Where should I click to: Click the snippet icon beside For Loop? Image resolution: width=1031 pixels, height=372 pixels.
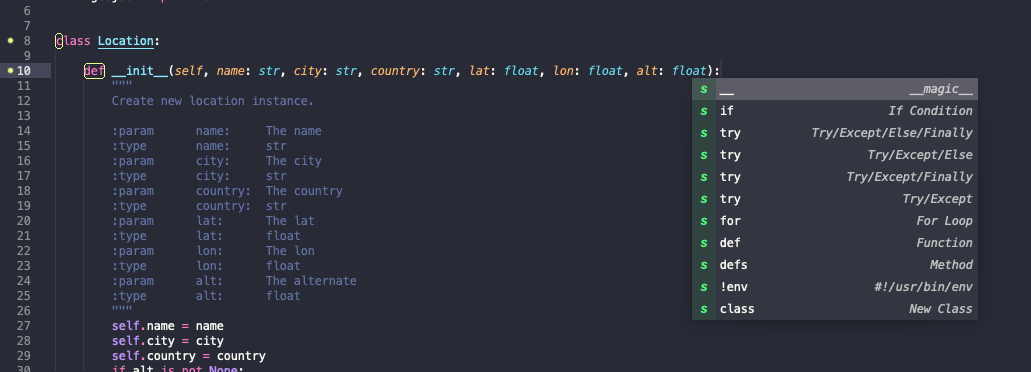[x=704, y=221]
